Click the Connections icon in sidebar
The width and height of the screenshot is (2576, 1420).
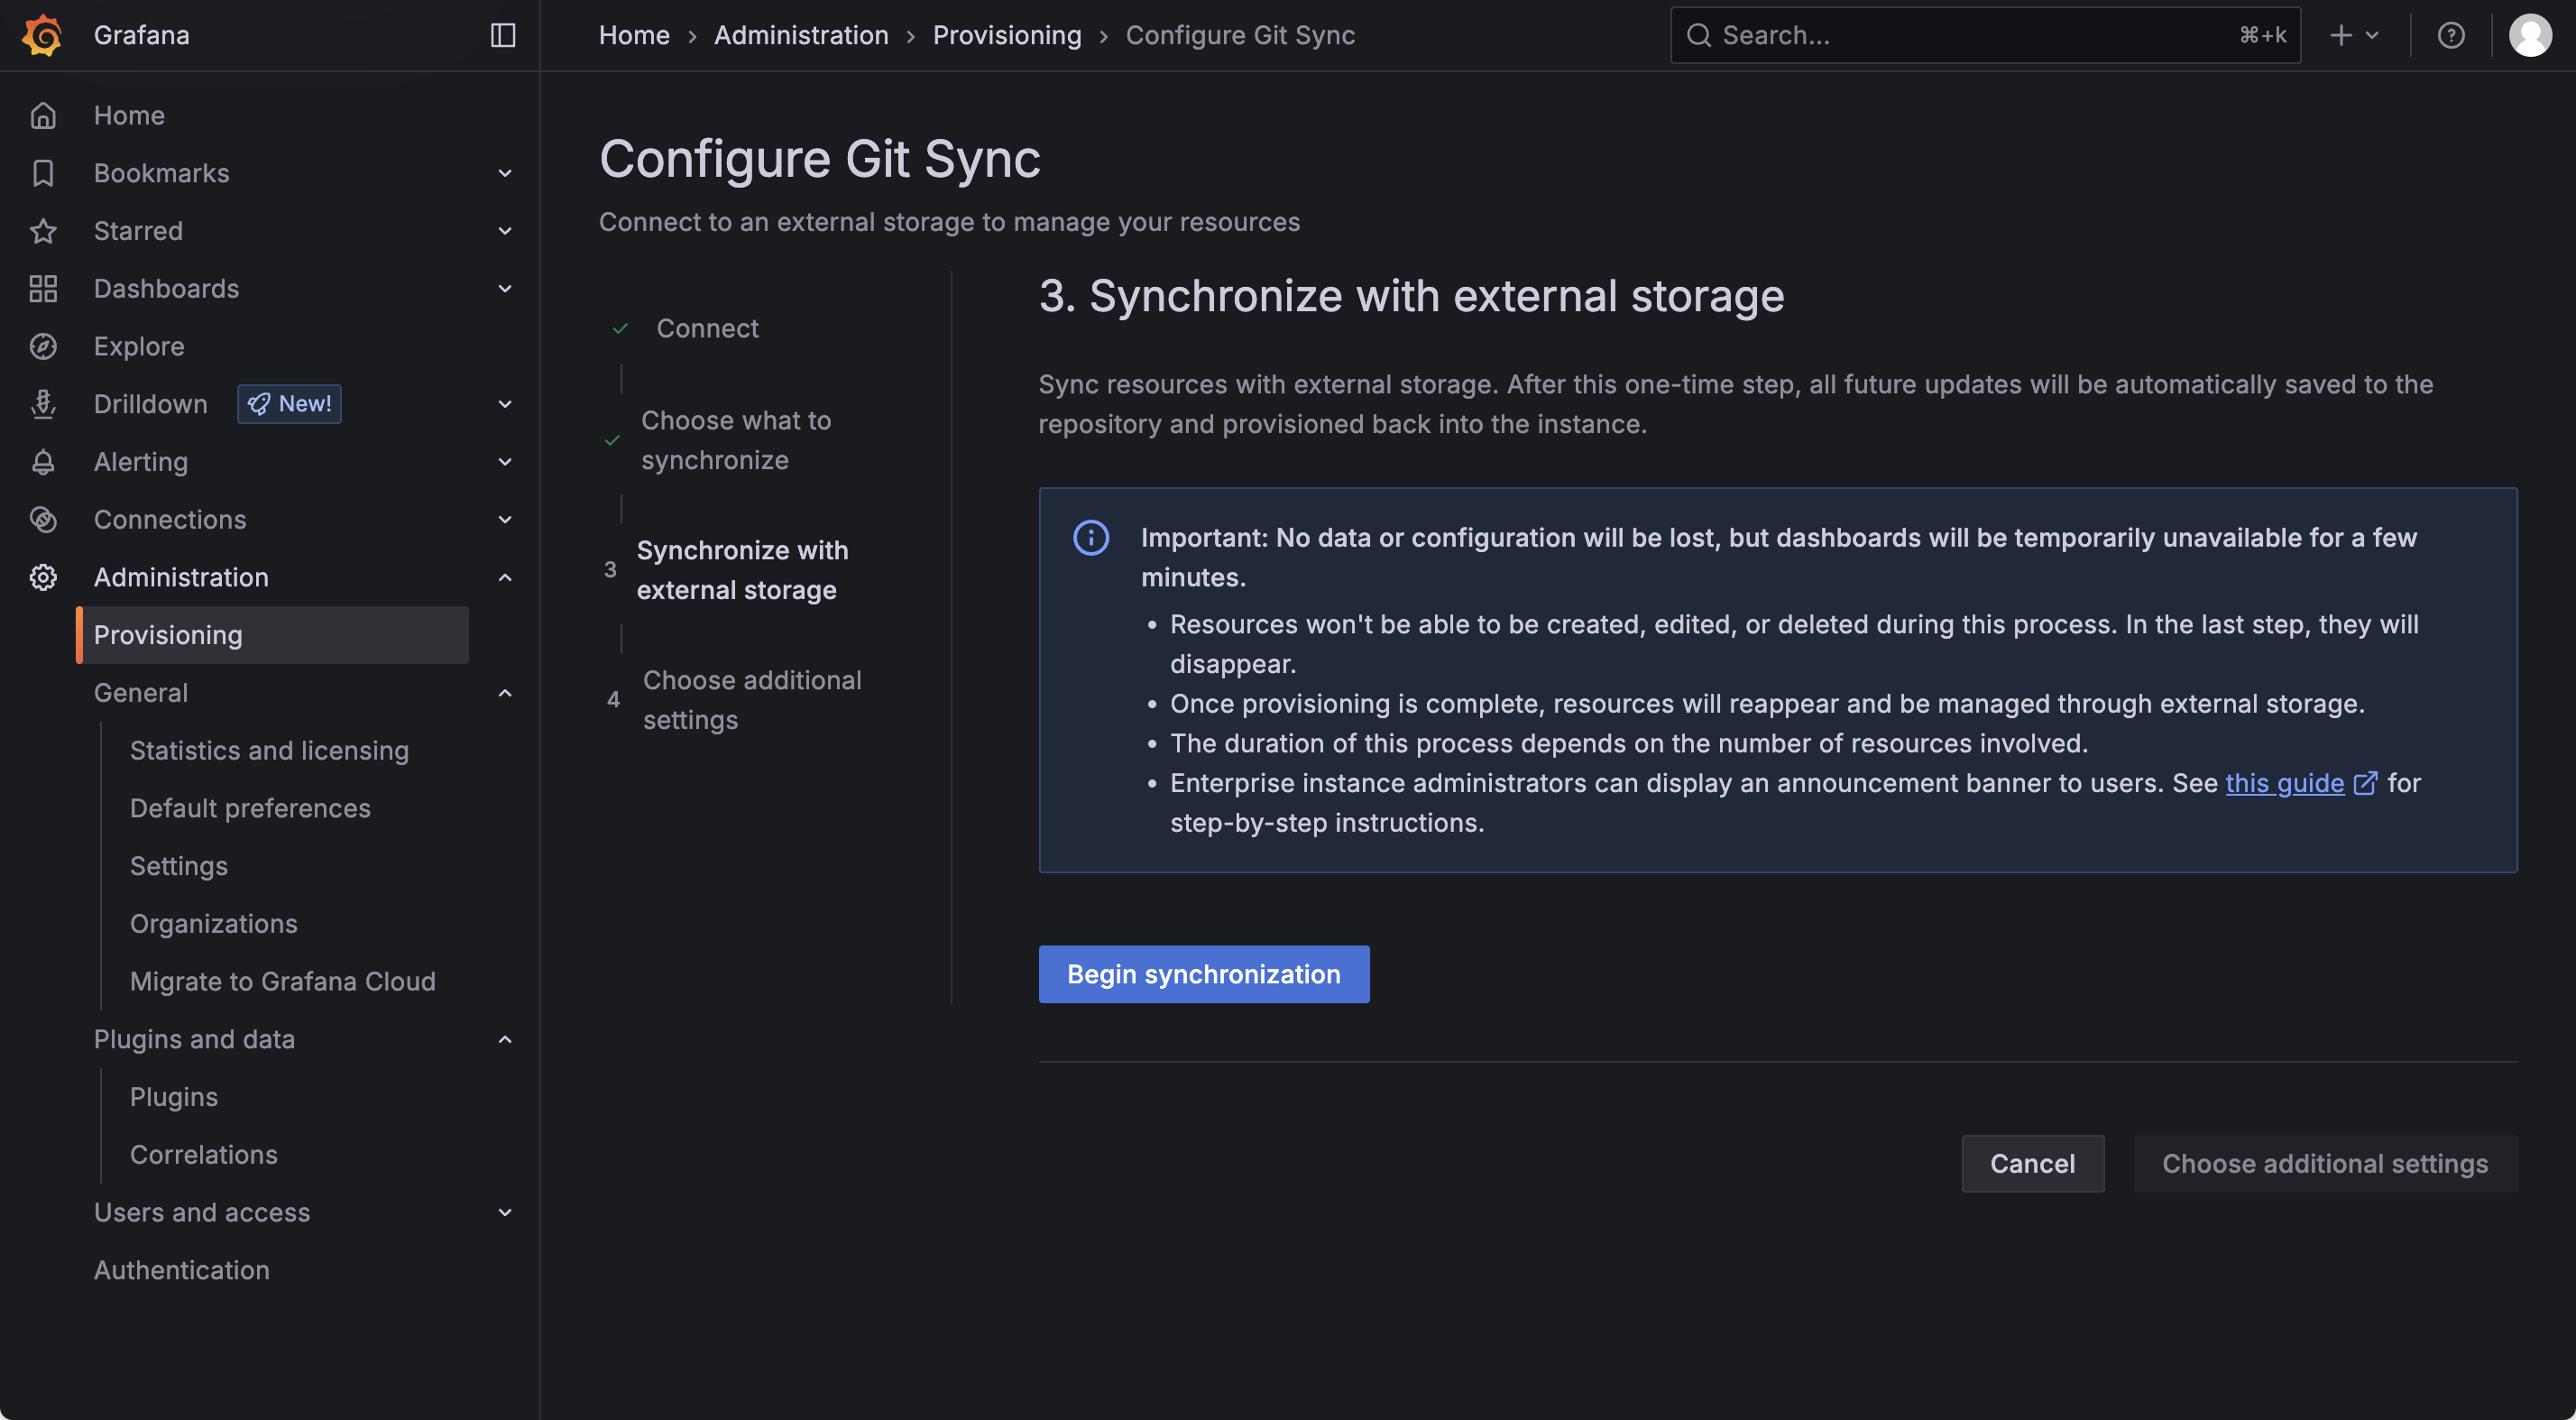tap(43, 520)
